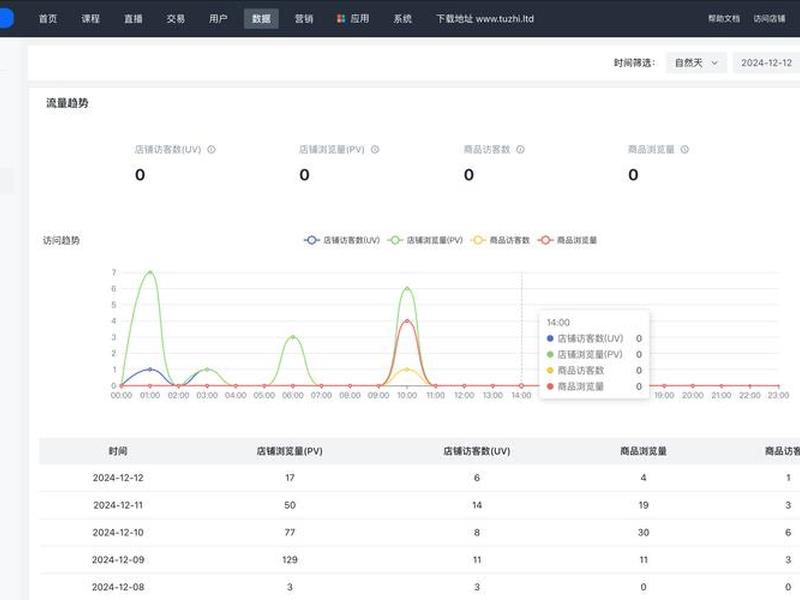This screenshot has height=600, width=800.
Task: Click PV value 77 in the table
Action: 290,533
